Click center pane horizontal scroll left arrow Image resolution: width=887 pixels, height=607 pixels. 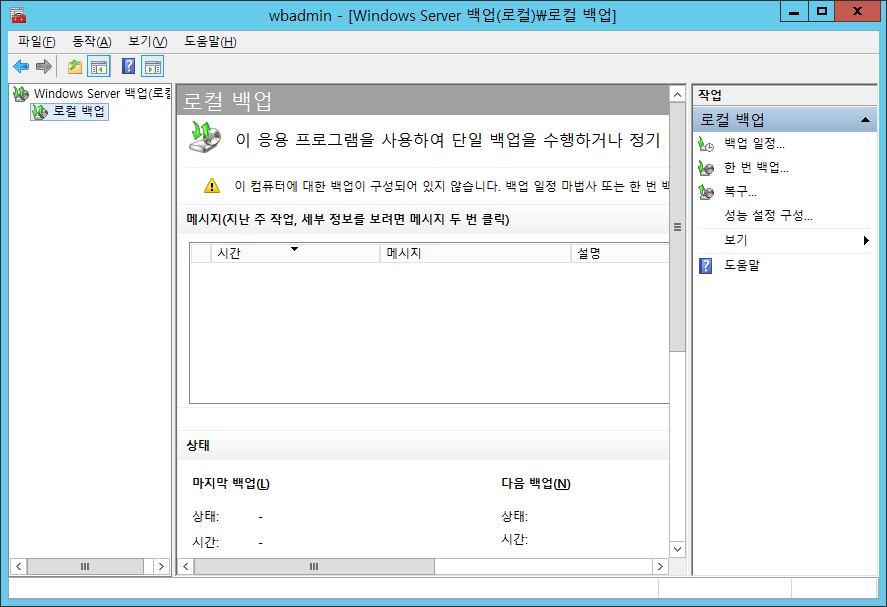[x=186, y=566]
